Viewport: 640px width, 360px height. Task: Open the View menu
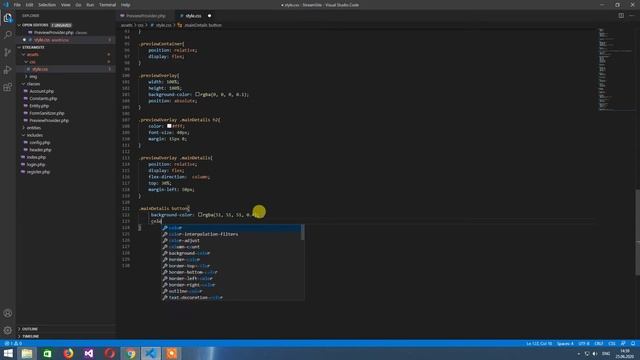coord(66,5)
